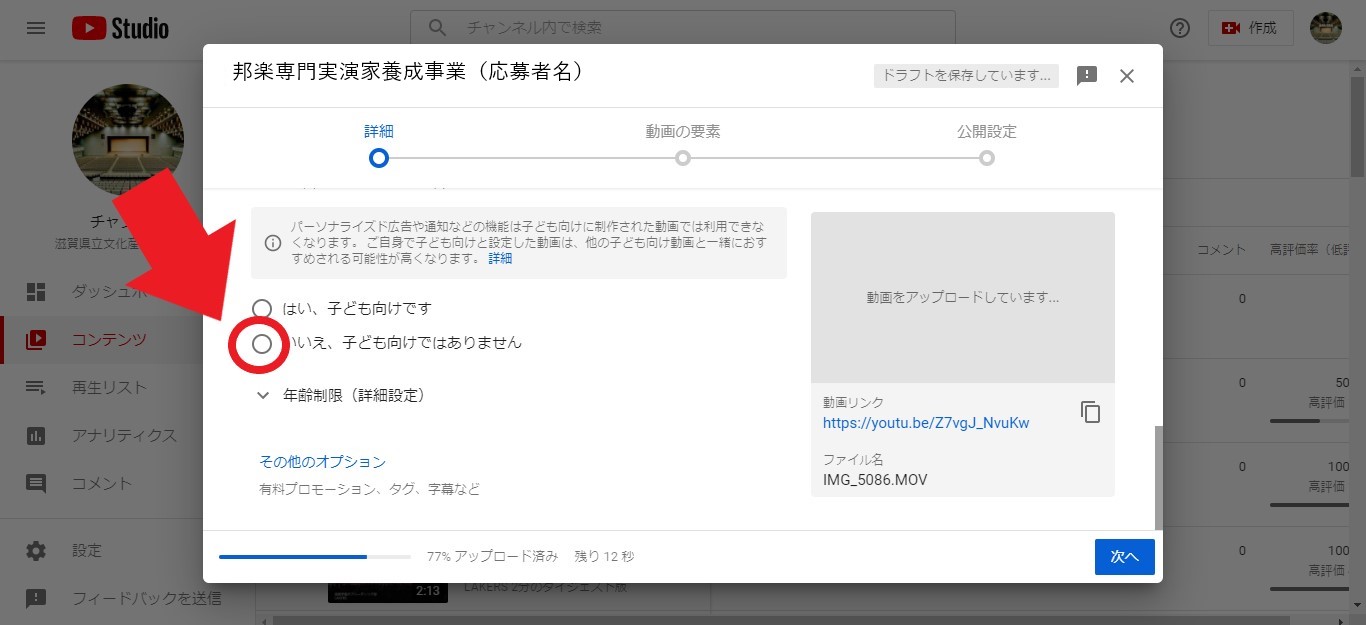The image size is (1366, 625).
Task: Click the video upload preview thumbnail
Action: (x=963, y=297)
